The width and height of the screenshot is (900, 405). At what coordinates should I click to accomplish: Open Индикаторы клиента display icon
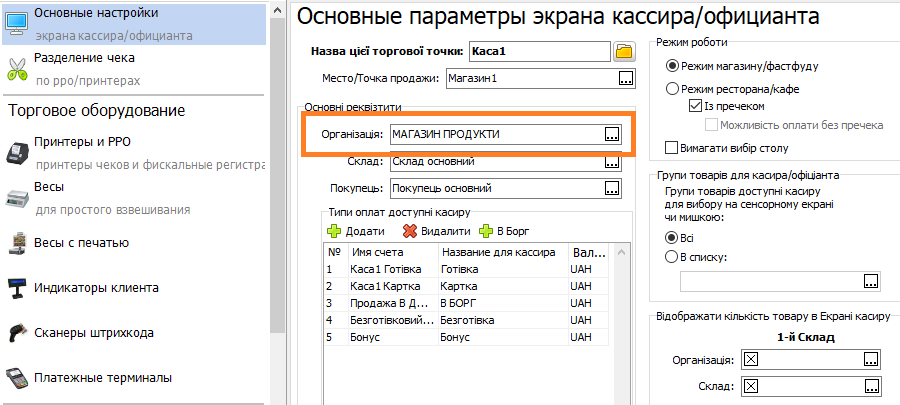pyautogui.click(x=17, y=288)
